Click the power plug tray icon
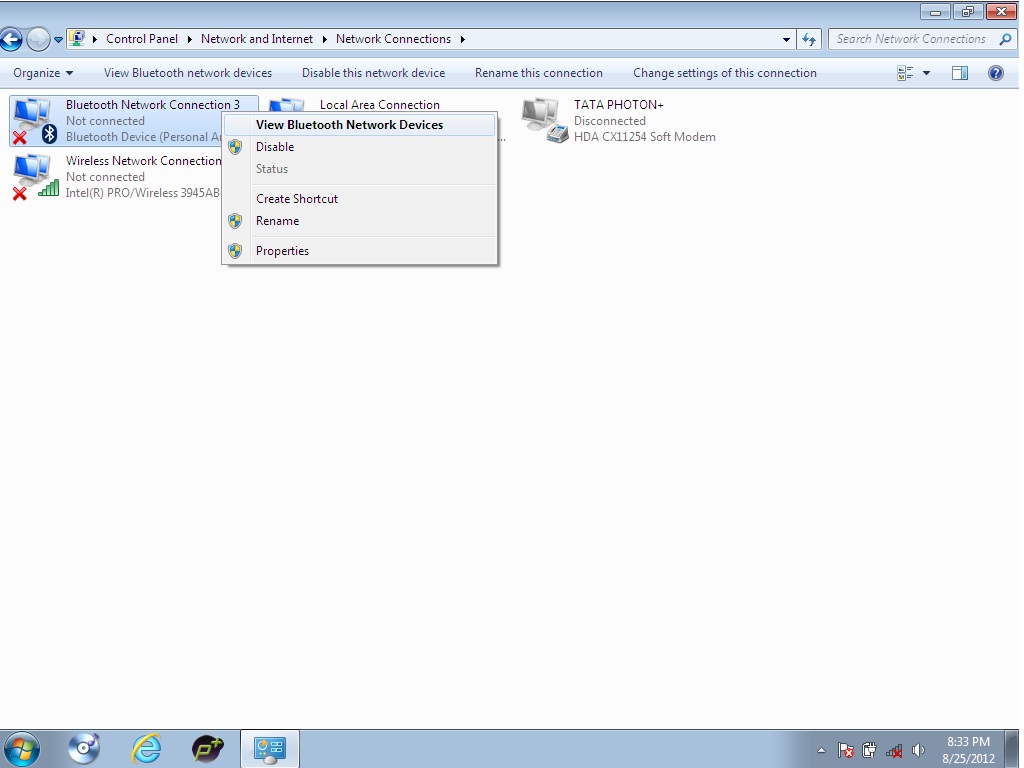Image resolution: width=1024 pixels, height=768 pixels. pyautogui.click(x=869, y=750)
